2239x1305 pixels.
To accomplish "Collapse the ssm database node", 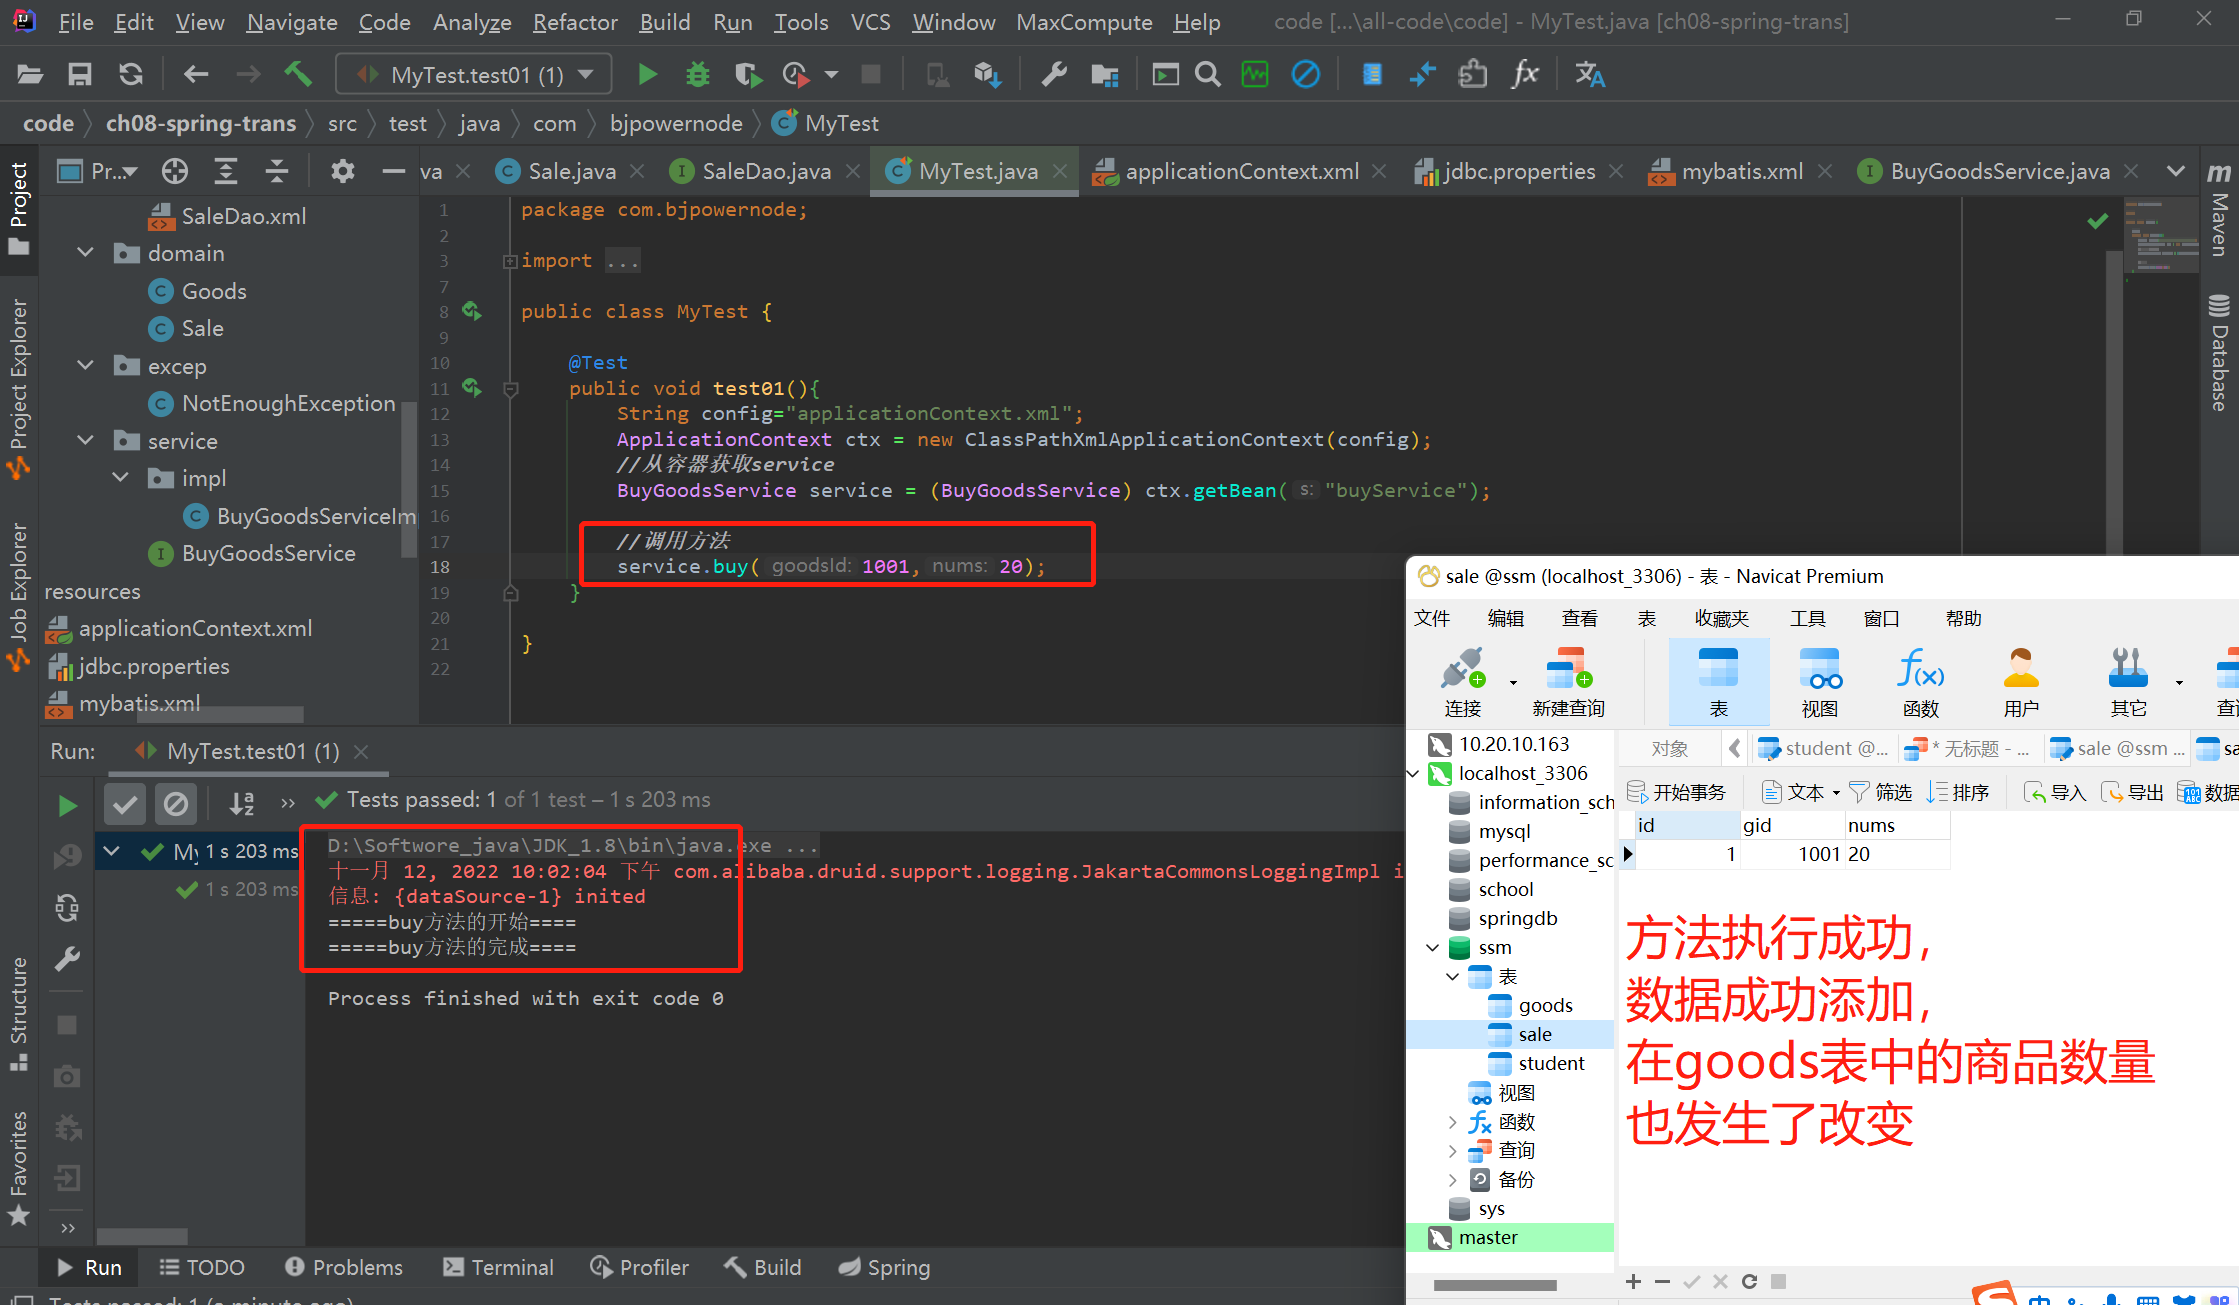I will 1432,947.
